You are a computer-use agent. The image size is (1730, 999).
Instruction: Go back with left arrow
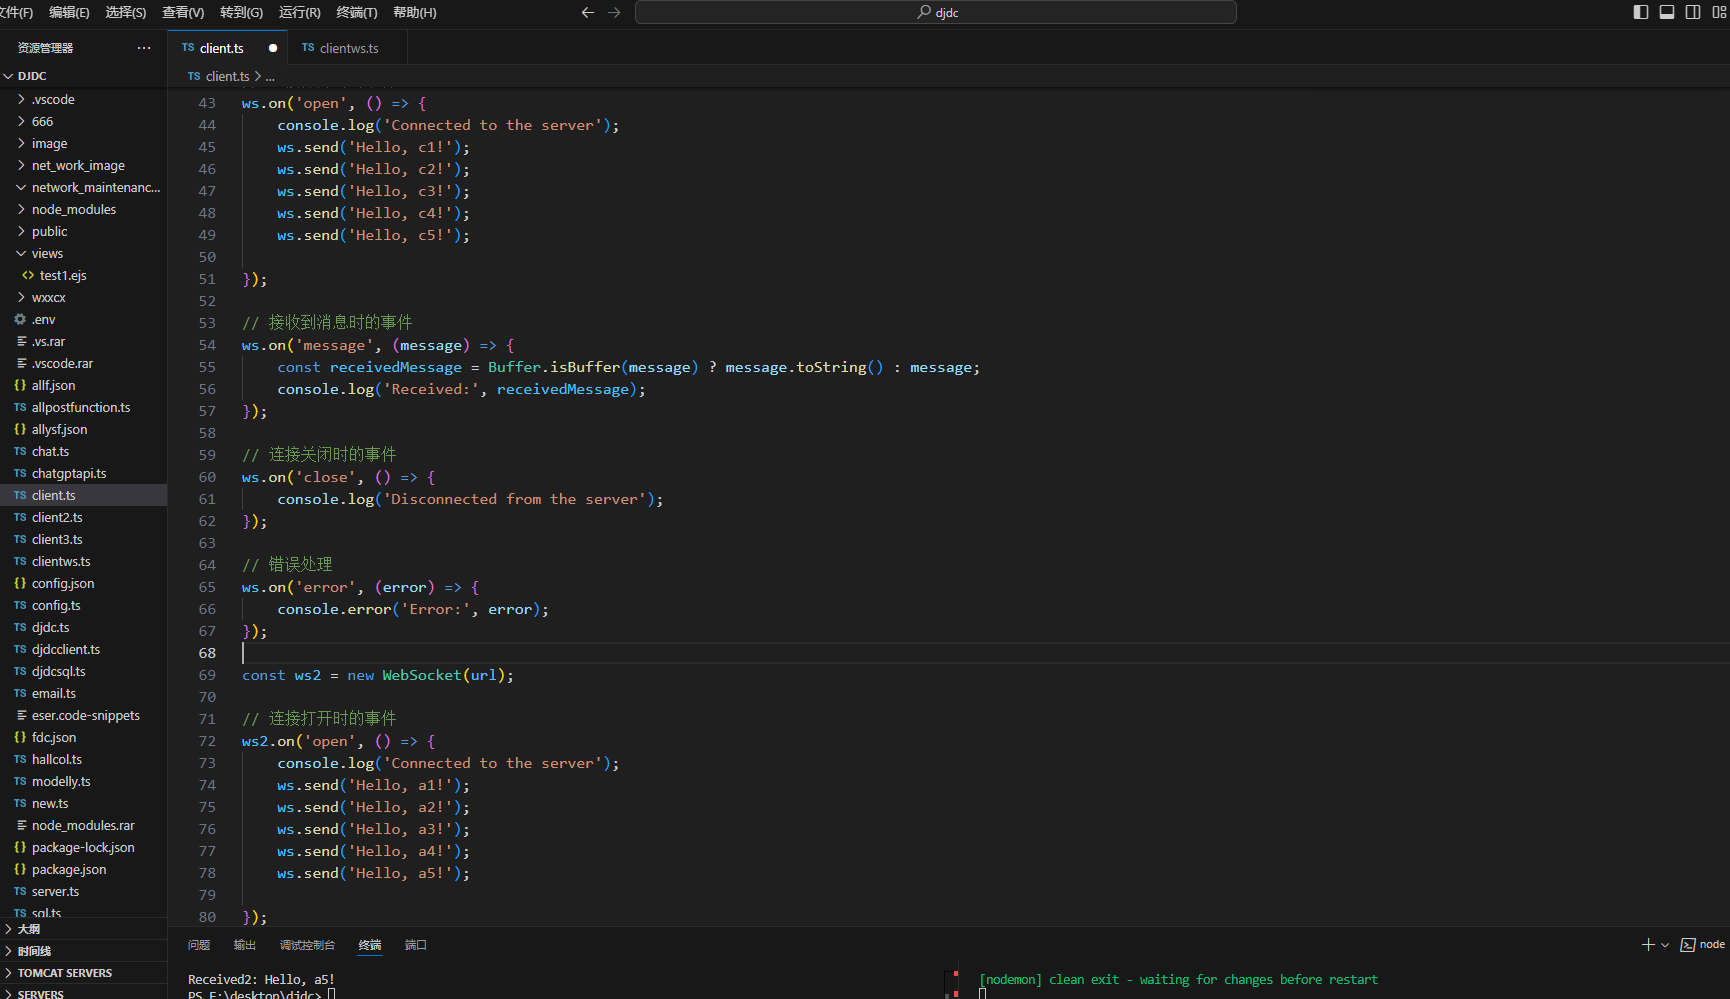(x=588, y=12)
